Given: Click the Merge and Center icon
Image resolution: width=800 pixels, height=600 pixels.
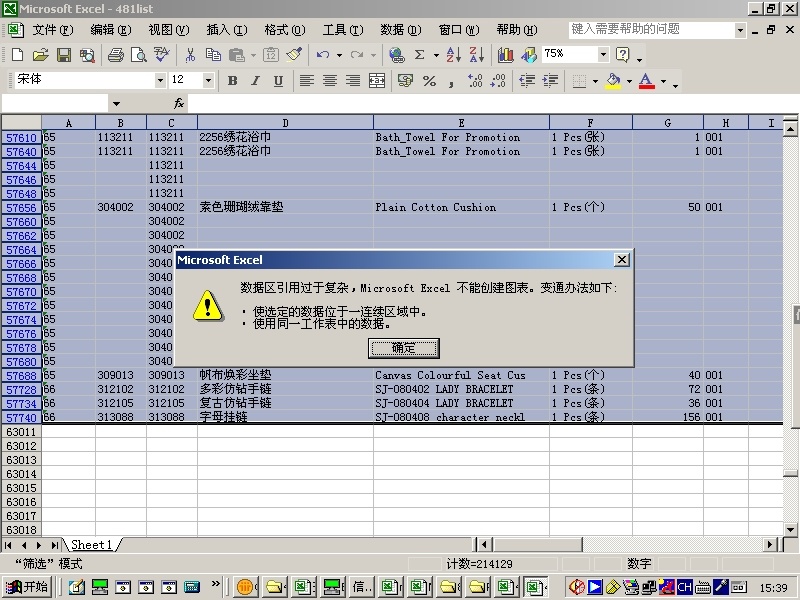Looking at the screenshot, I should click(377, 81).
